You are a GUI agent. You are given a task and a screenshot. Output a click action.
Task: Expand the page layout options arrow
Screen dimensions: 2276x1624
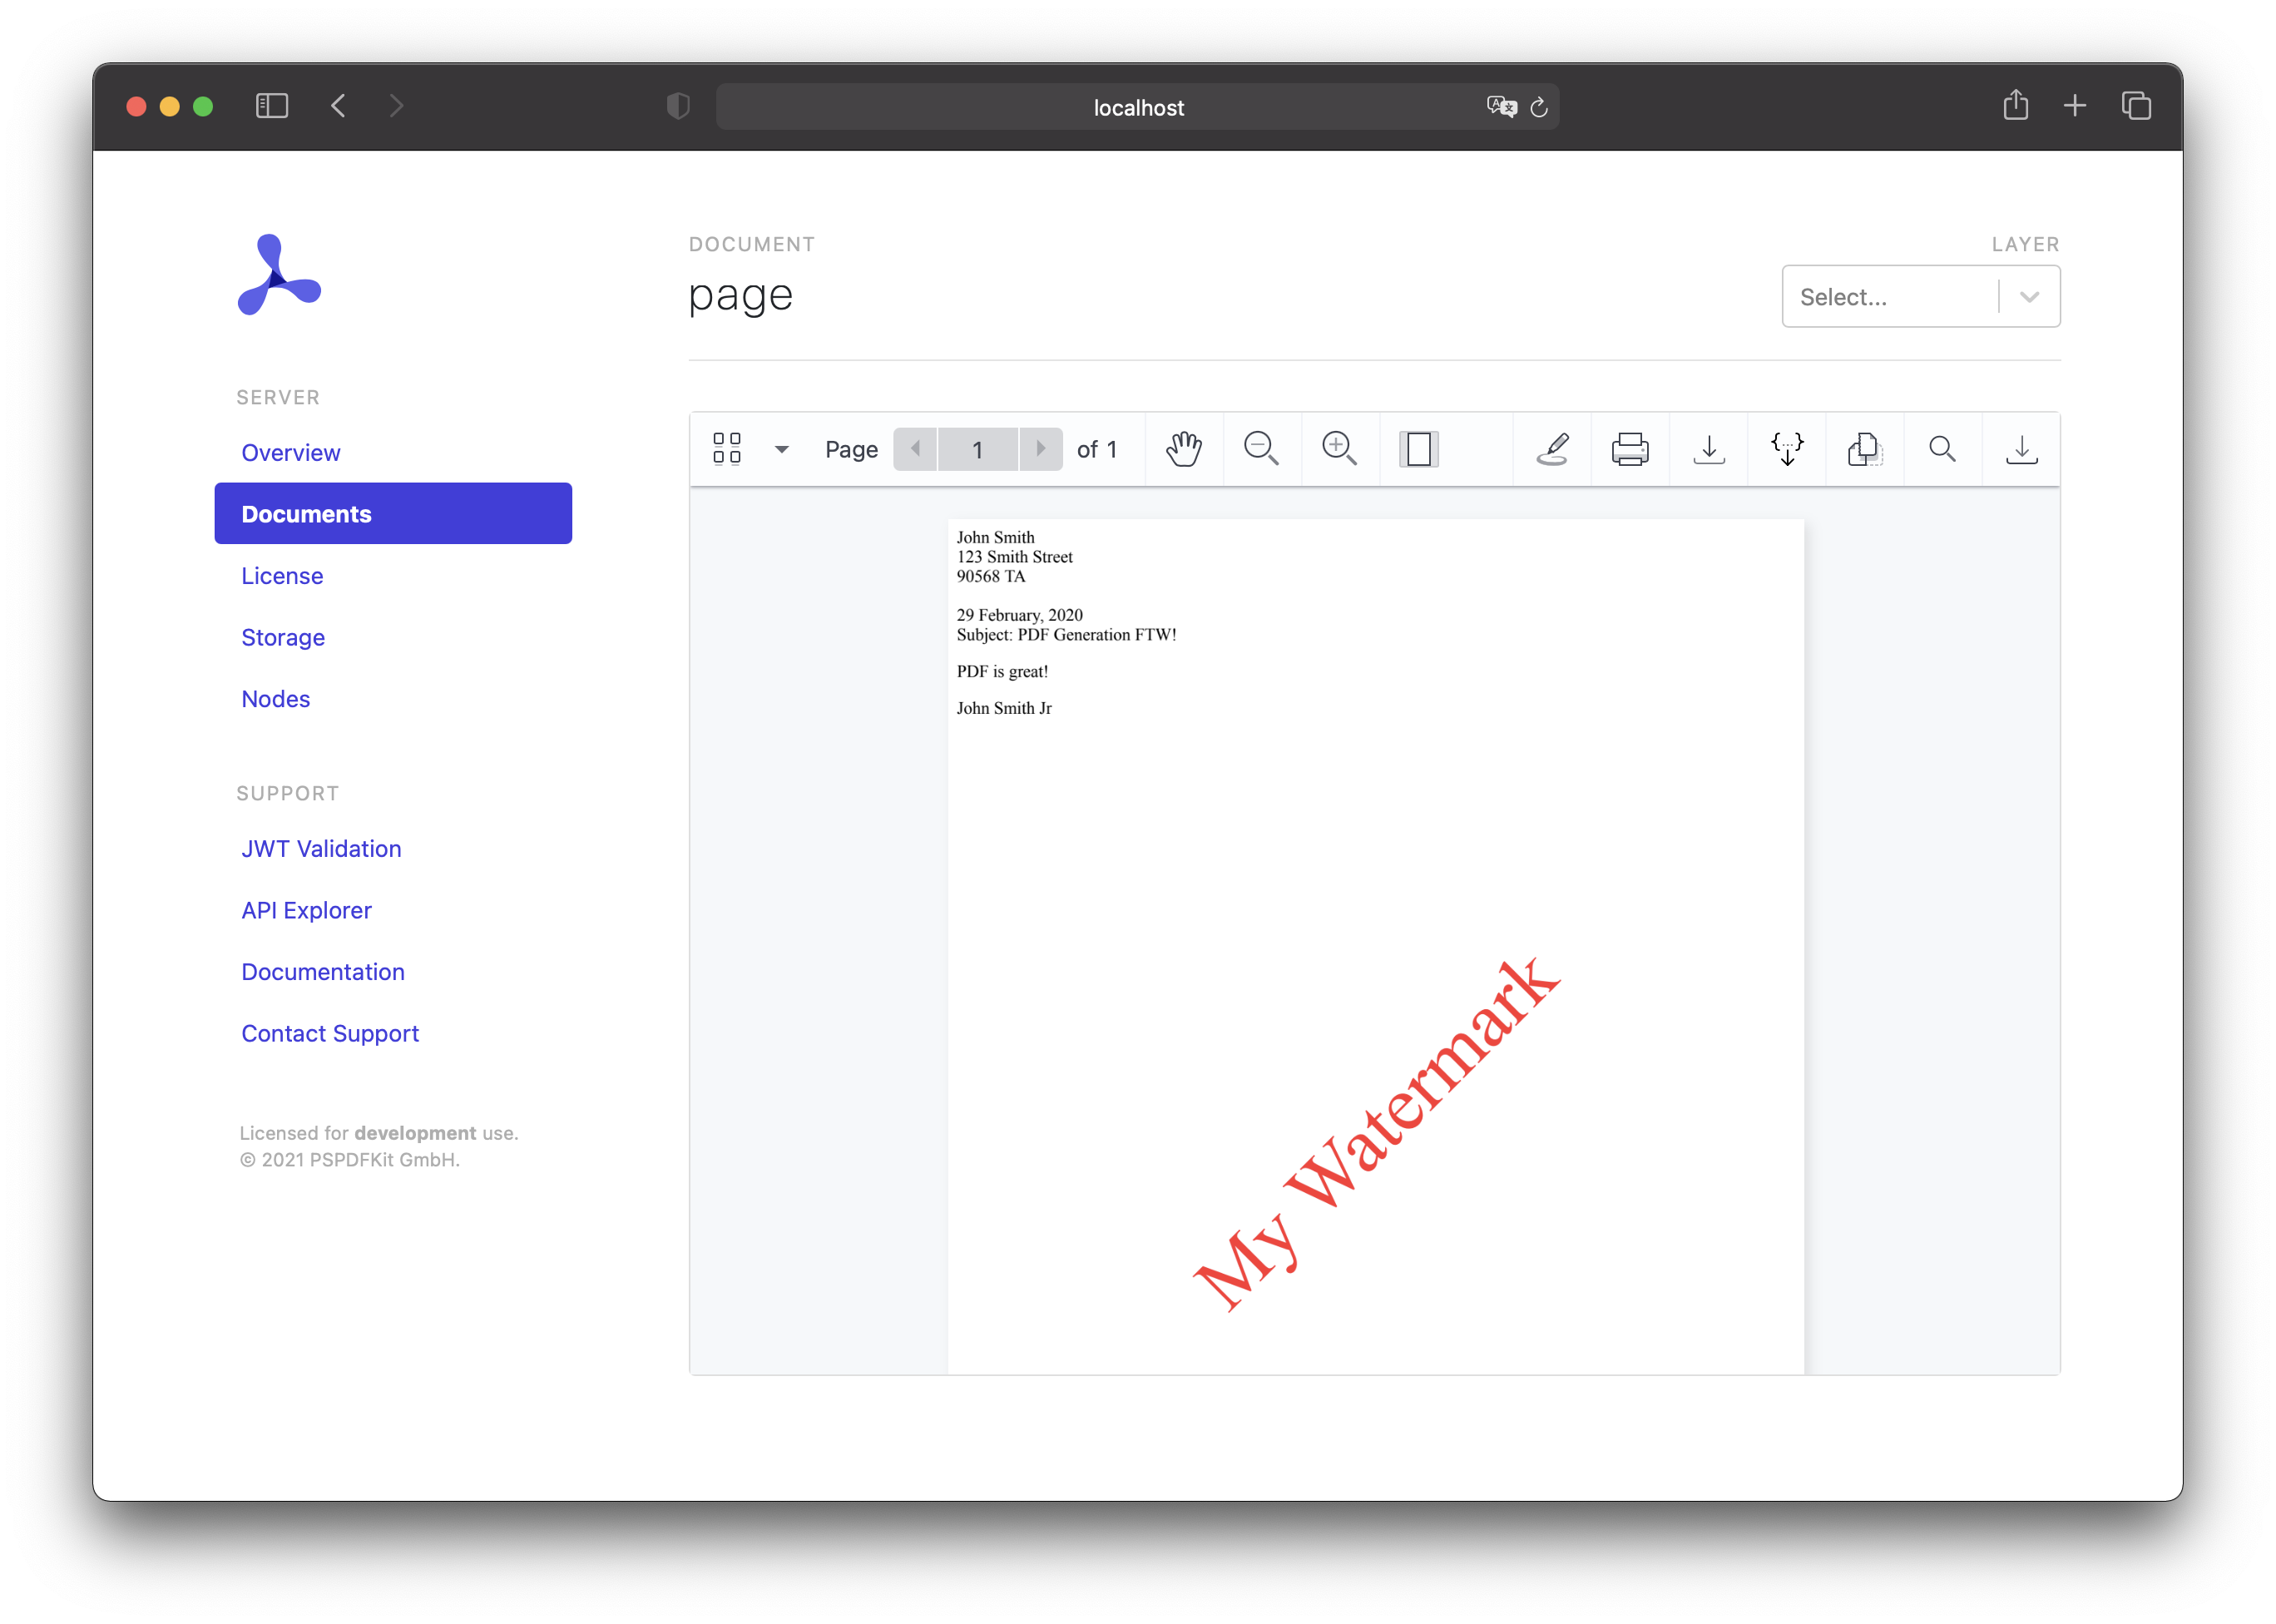(x=782, y=449)
